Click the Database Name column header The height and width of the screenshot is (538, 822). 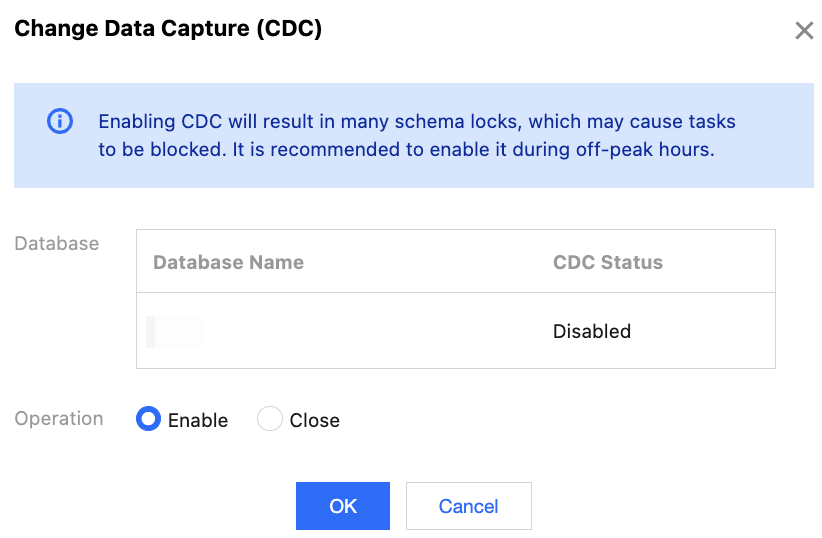click(x=228, y=263)
